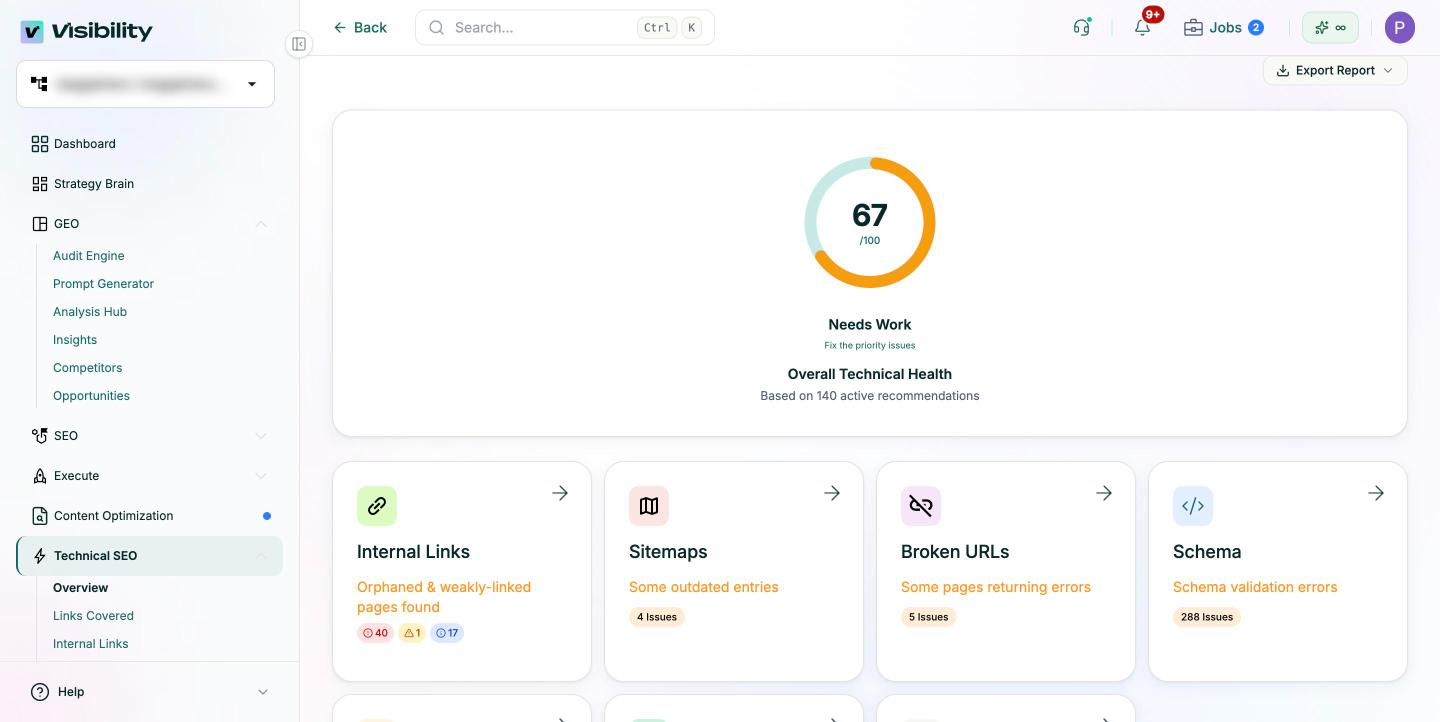
Task: Click the 288 Issues badge
Action: point(1207,617)
